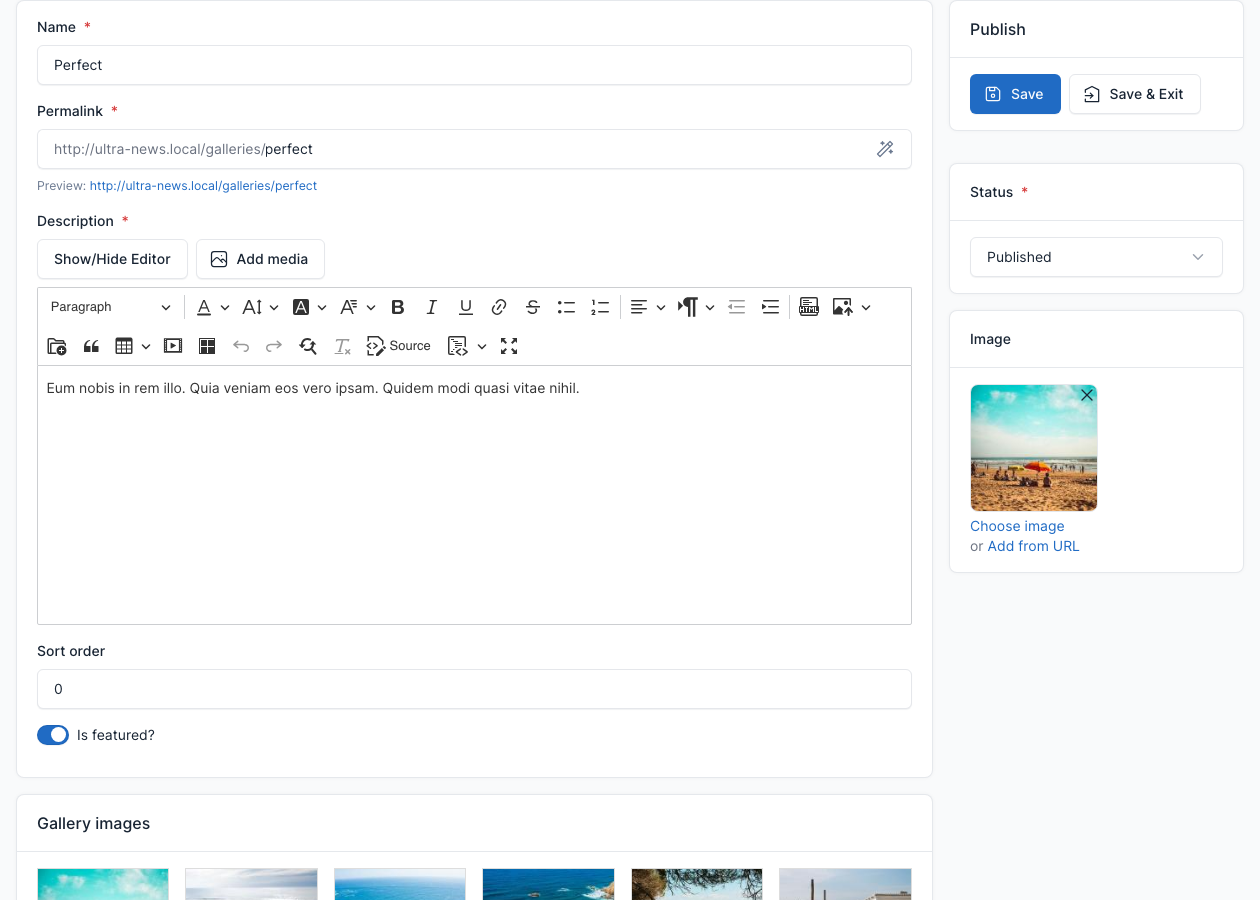Apply italic formatting
1260x900 pixels.
[x=432, y=307]
